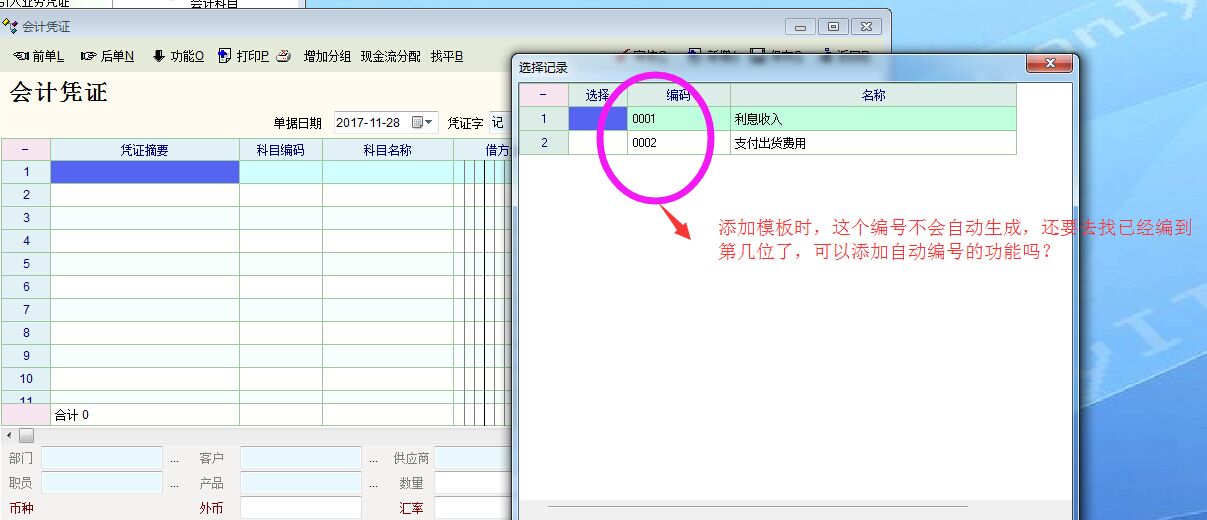1207x520 pixels.
Task: Open the 单据日期 calendar dropdown
Action: click(x=423, y=123)
